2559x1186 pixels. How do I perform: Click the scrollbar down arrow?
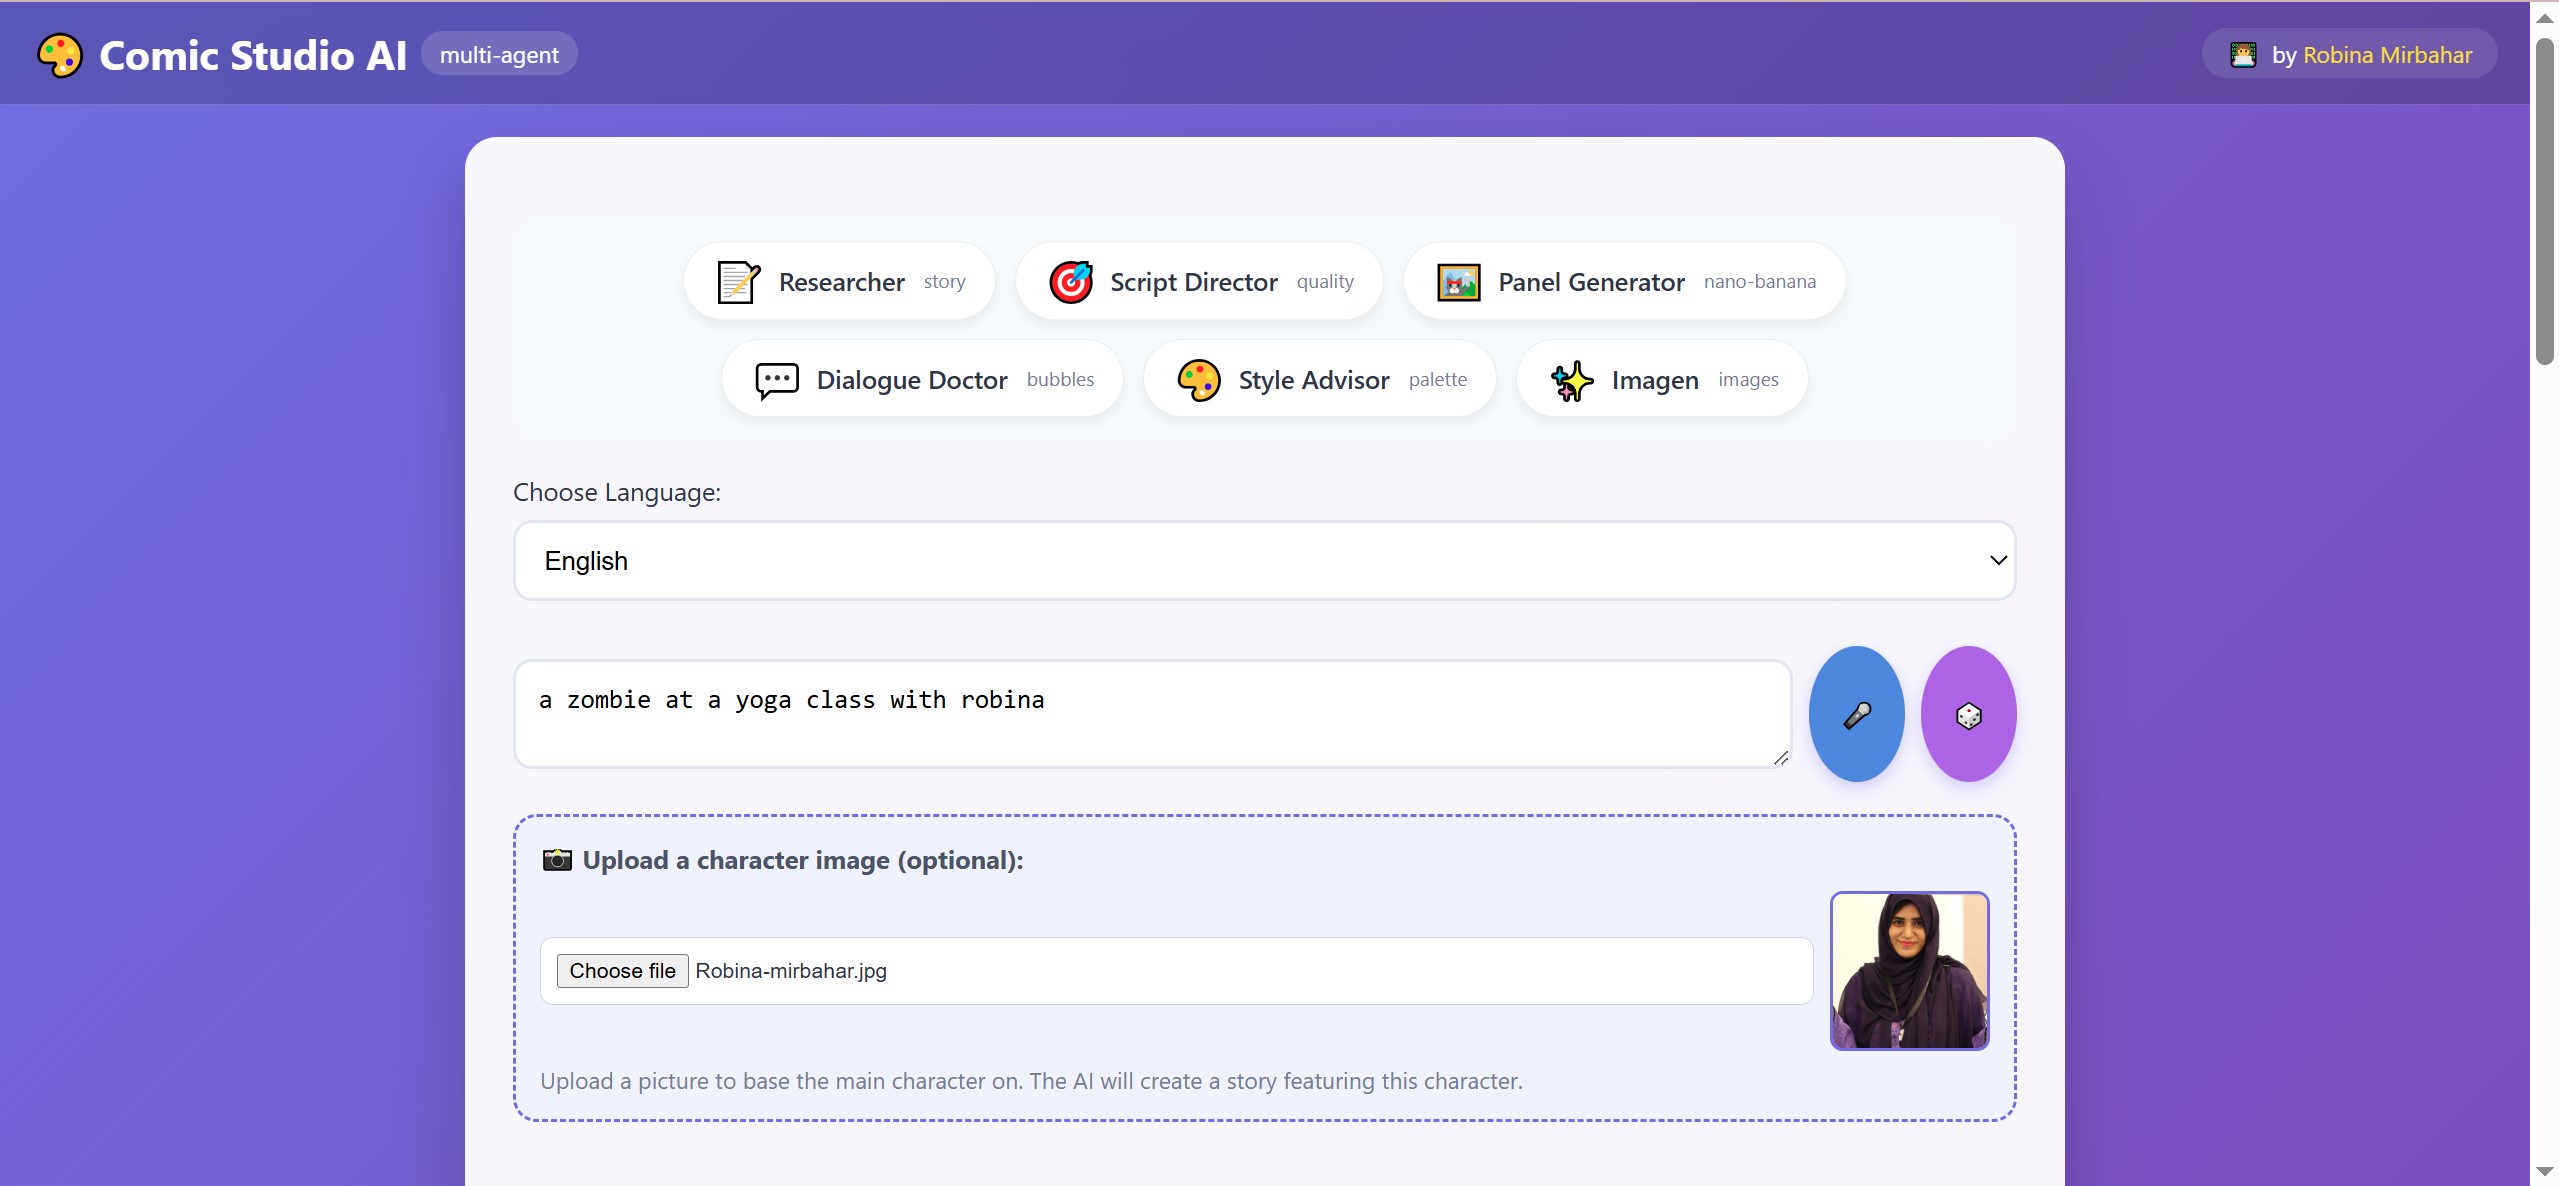2544,1171
